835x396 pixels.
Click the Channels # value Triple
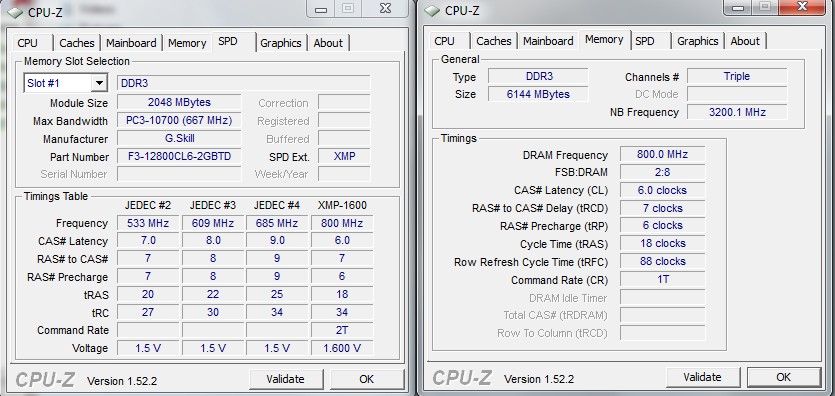click(x=736, y=76)
